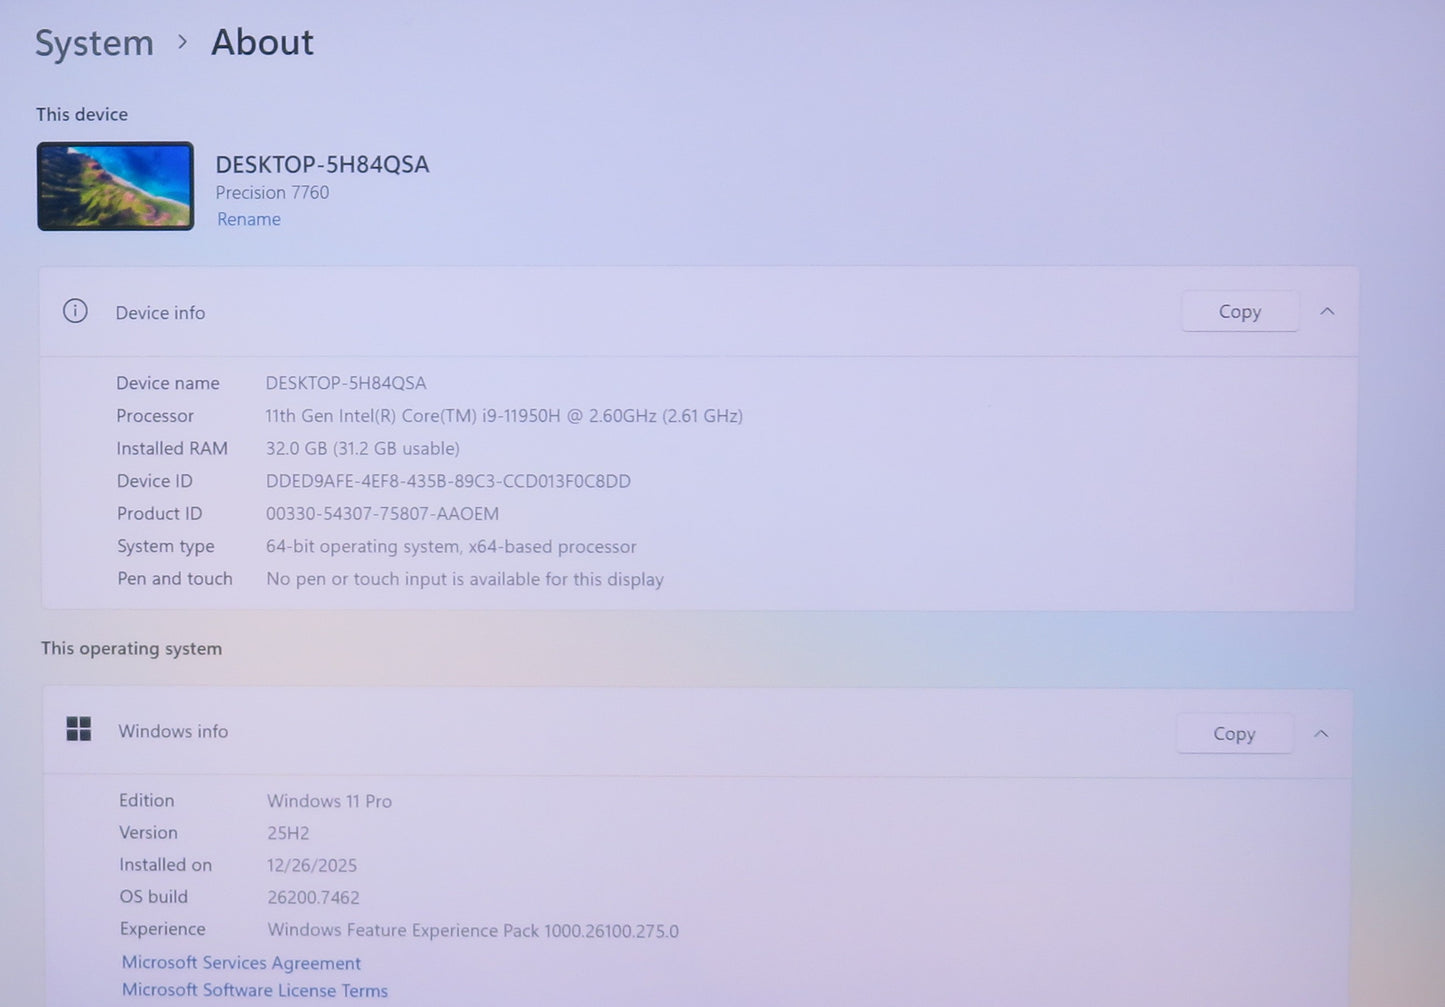Collapse the Device info section

point(1327,311)
